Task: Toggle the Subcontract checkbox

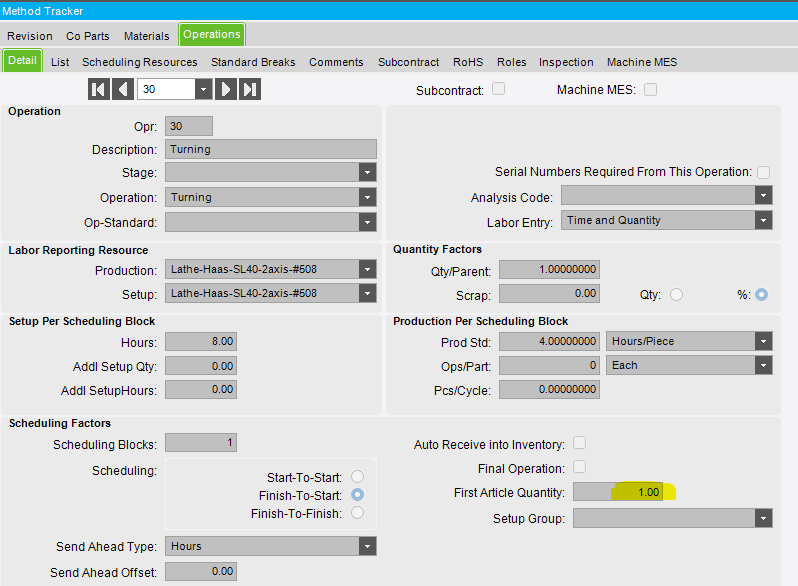Action: click(x=498, y=89)
